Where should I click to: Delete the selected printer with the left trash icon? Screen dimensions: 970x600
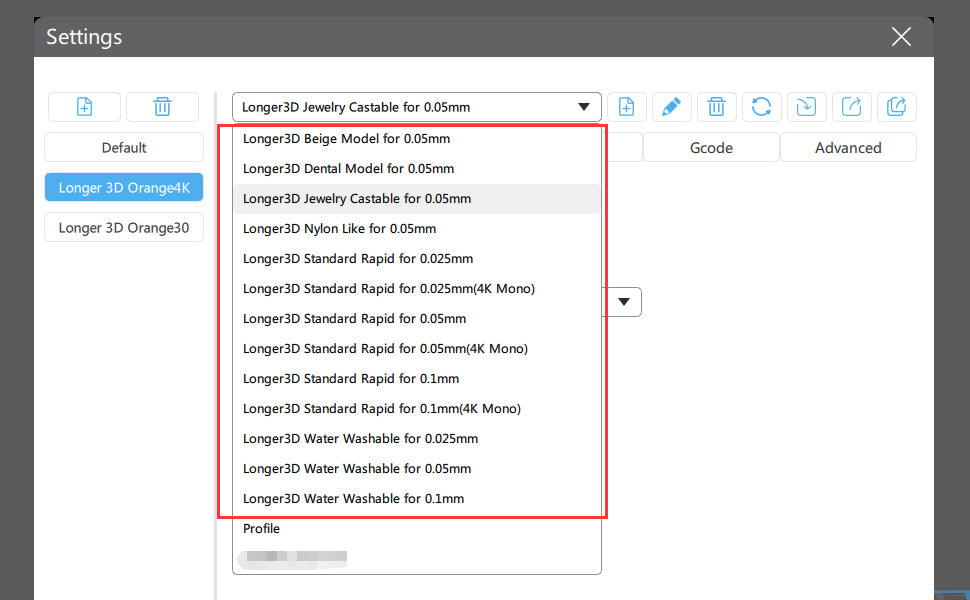(x=162, y=107)
